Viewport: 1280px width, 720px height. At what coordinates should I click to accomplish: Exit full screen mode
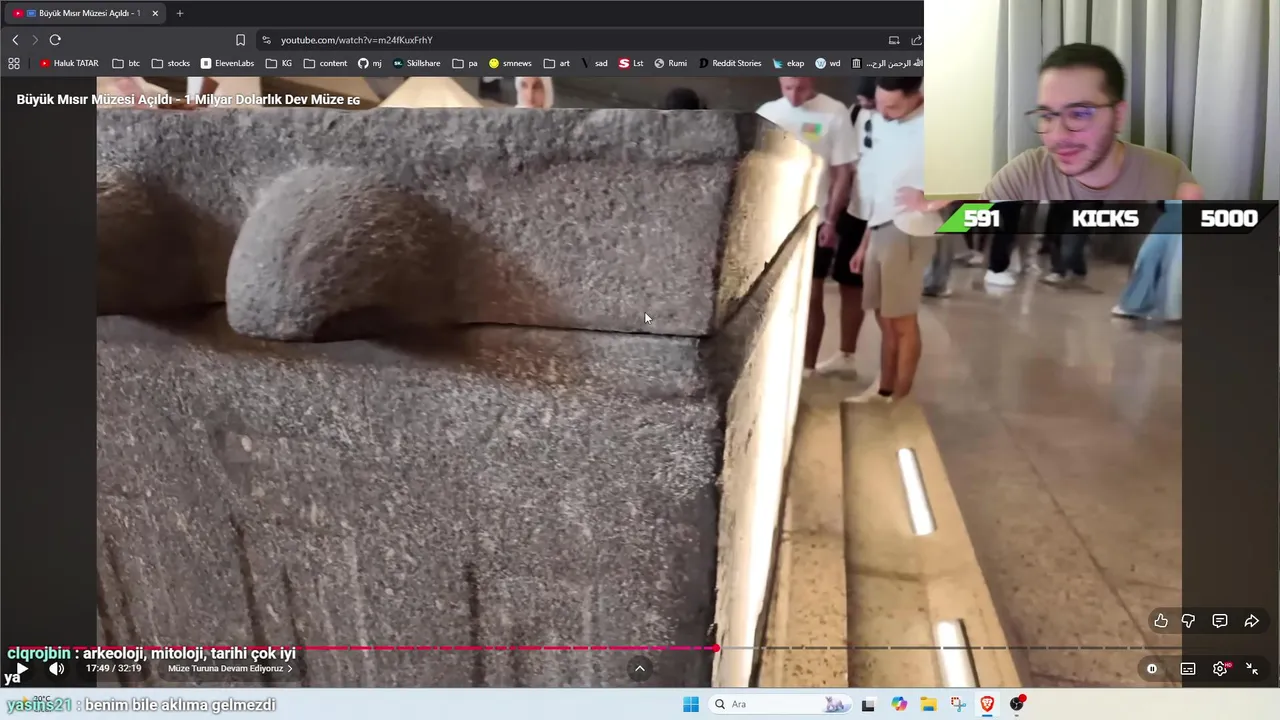click(1251, 669)
